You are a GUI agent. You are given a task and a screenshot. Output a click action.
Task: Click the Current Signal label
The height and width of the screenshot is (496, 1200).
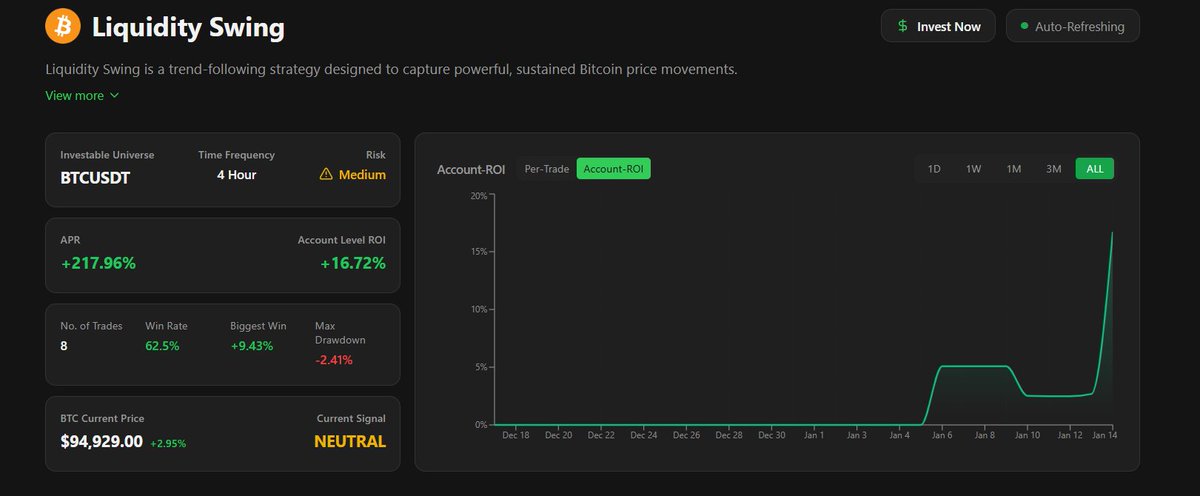tap(351, 418)
